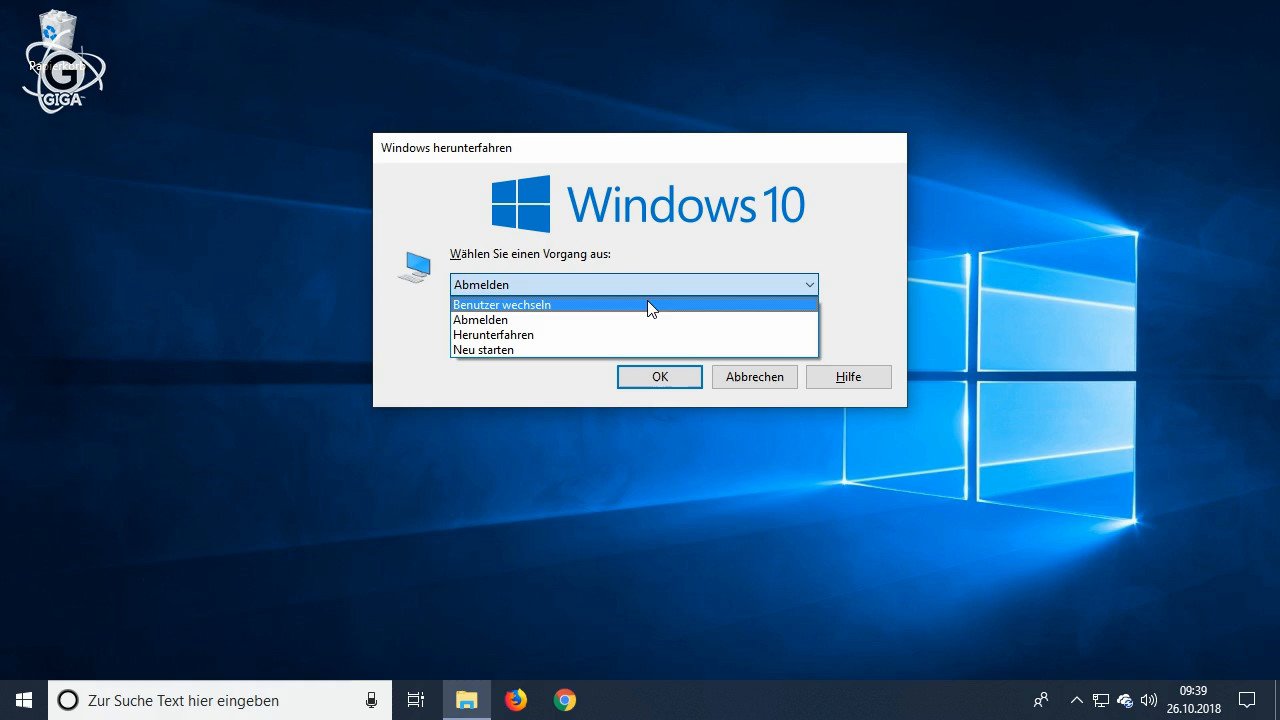Image resolution: width=1280 pixels, height=720 pixels.
Task: Confirm with the OK button
Action: tap(660, 377)
